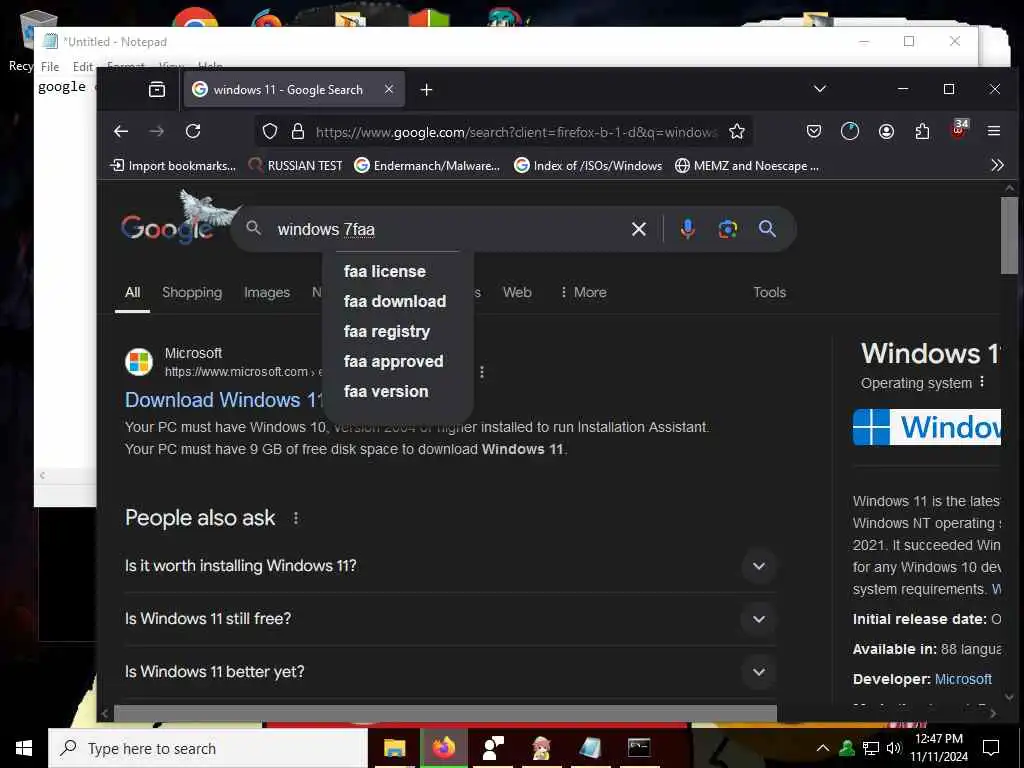
Task: Open Firefox tracking protection shield
Action: (x=270, y=132)
